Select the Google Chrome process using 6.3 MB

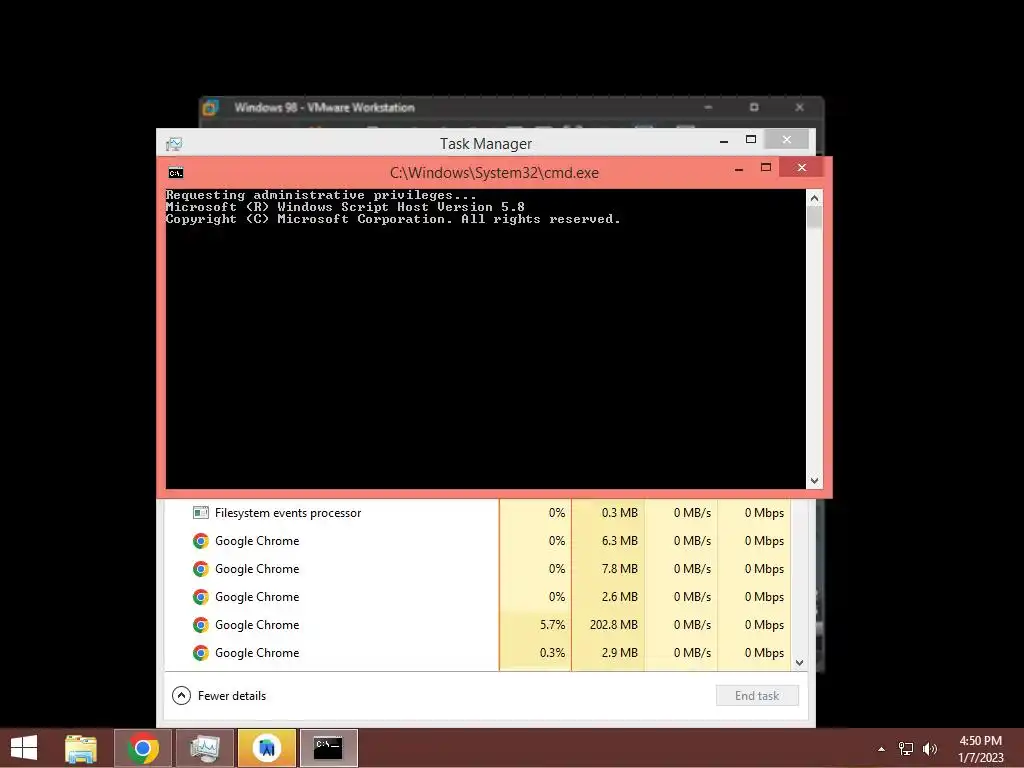(x=477, y=541)
